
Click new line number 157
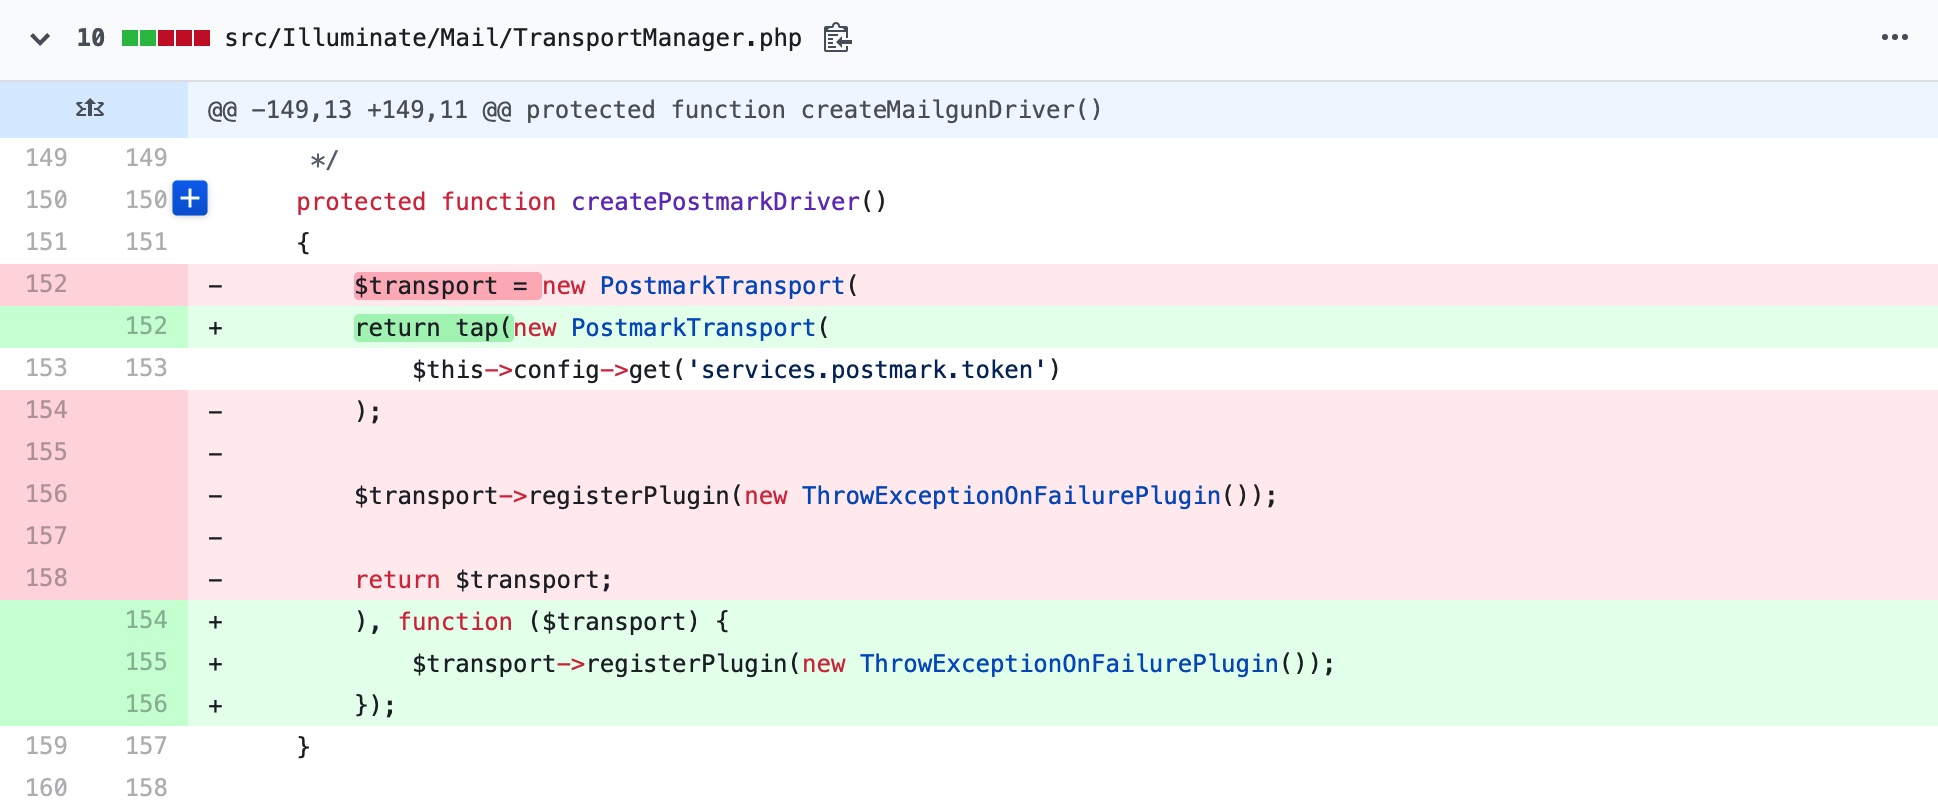click(x=146, y=746)
